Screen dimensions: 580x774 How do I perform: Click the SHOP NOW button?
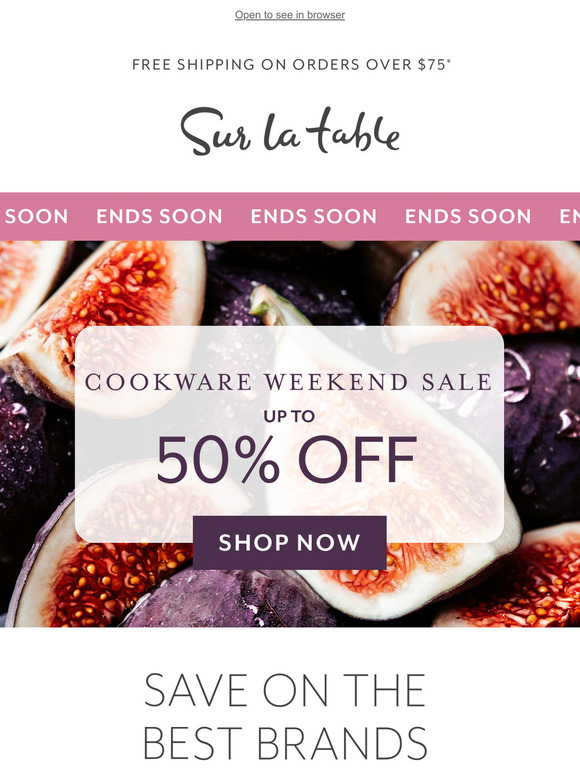click(290, 542)
